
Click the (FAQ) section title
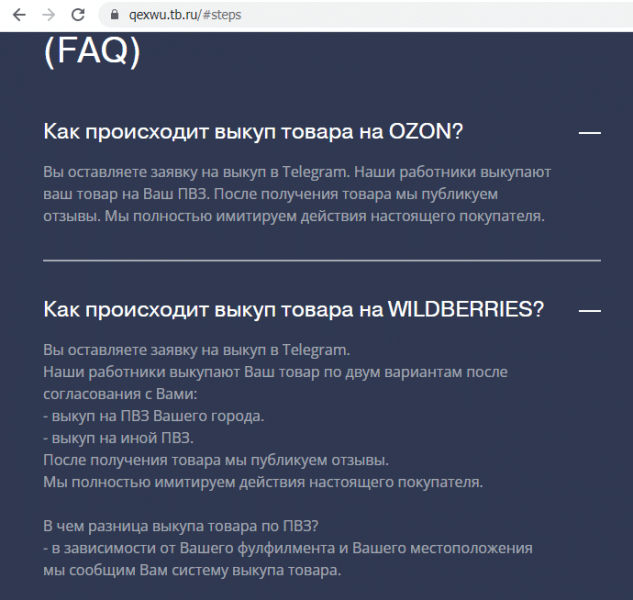pos(92,51)
